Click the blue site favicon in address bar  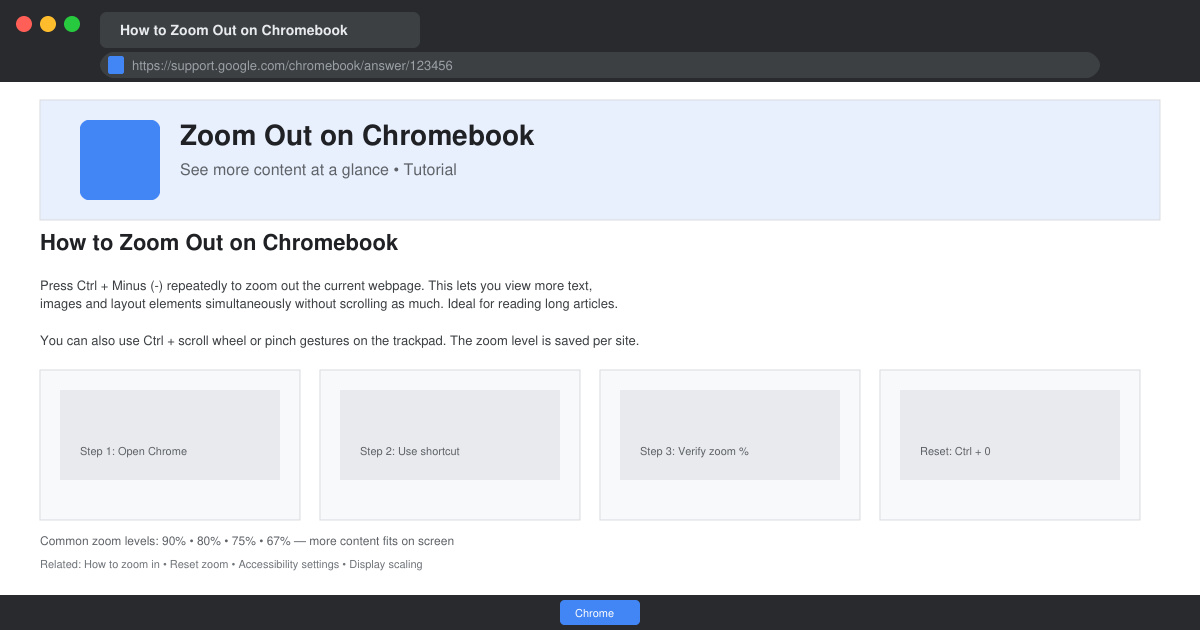coord(116,65)
